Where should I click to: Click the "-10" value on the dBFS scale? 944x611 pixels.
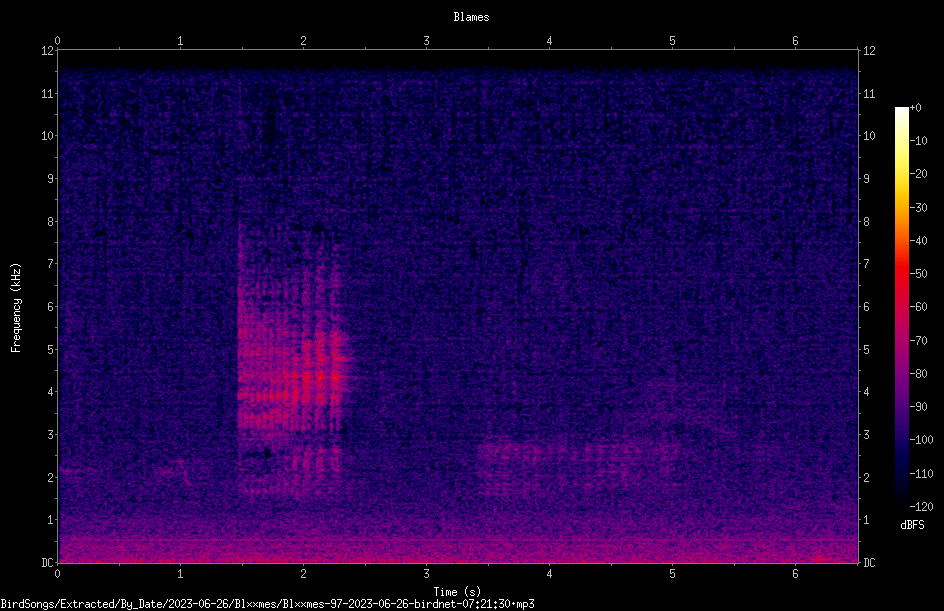tap(919, 140)
